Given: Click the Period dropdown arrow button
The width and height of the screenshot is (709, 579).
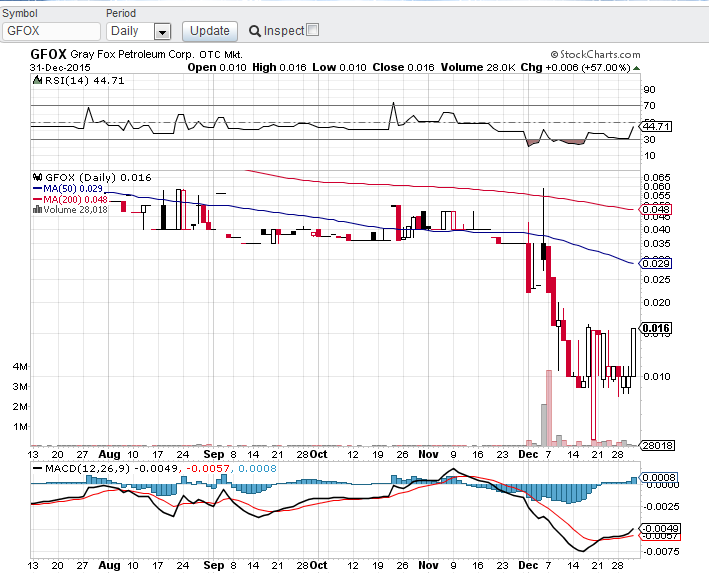Looking at the screenshot, I should [162, 32].
